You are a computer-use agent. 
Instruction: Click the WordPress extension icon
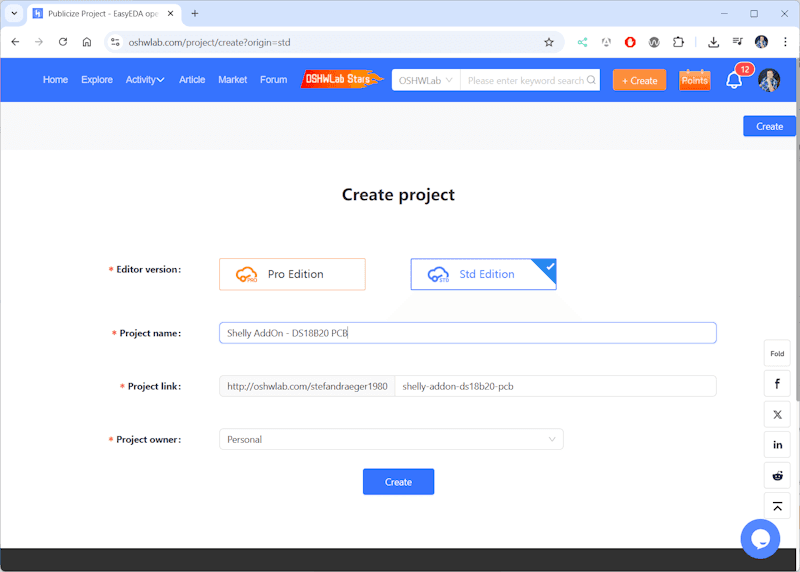(654, 42)
